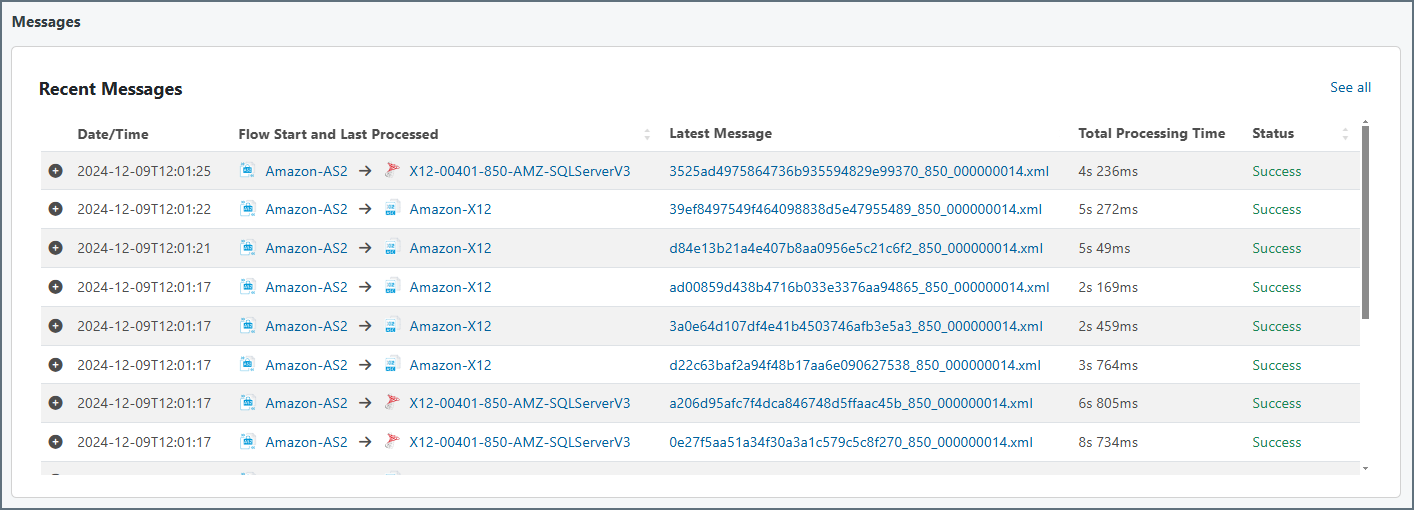Click the X12 icon beside the d84e13b21 message
This screenshot has width=1414, height=510.
tap(392, 248)
